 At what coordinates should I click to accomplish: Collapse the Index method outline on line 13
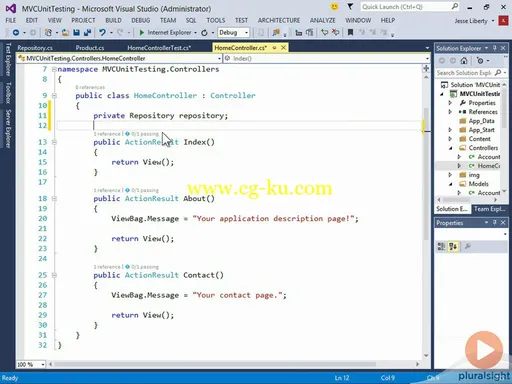[x=54, y=142]
